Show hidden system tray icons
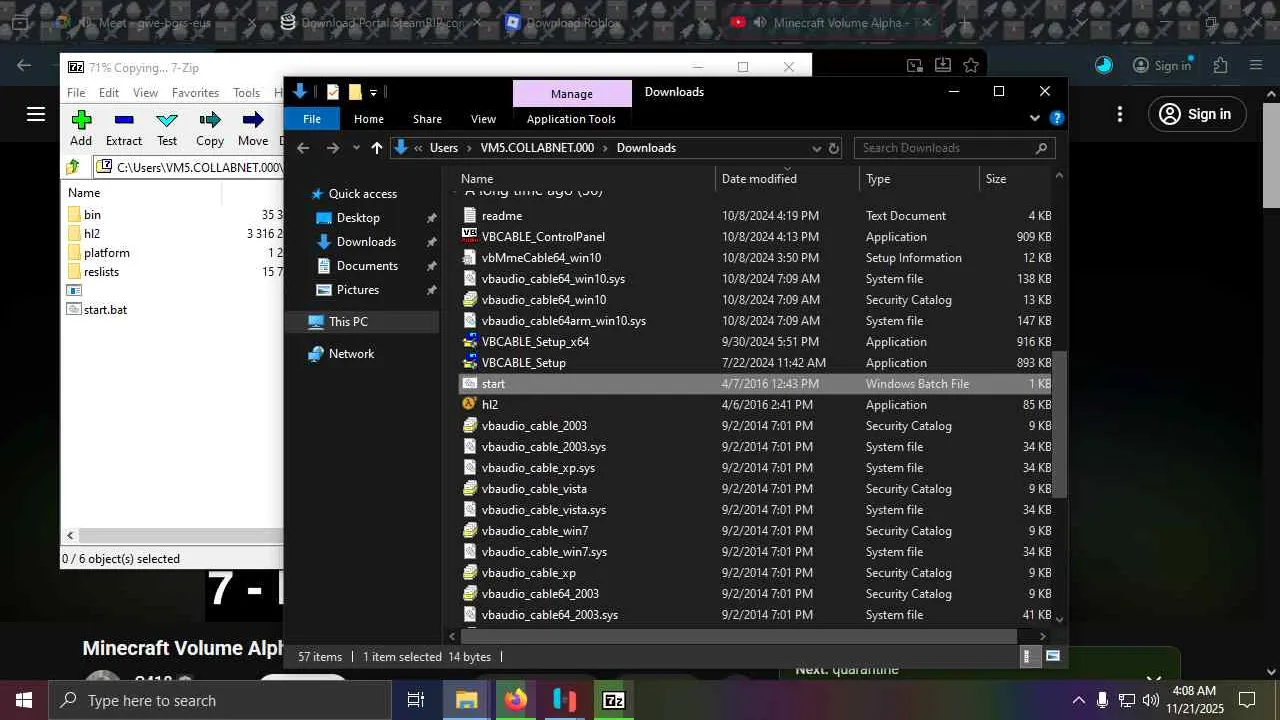This screenshot has height=720, width=1280. [1078, 700]
